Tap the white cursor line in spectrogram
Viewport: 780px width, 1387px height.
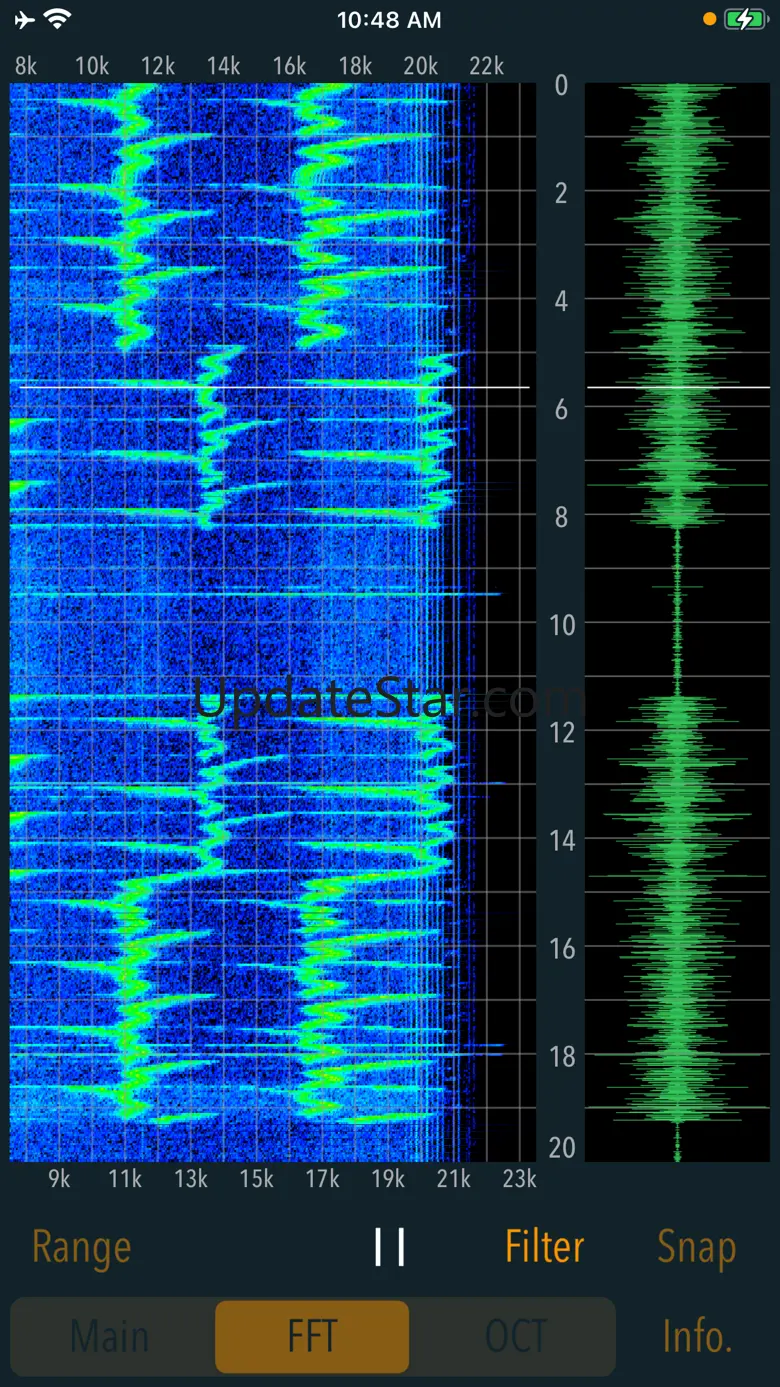[274, 387]
